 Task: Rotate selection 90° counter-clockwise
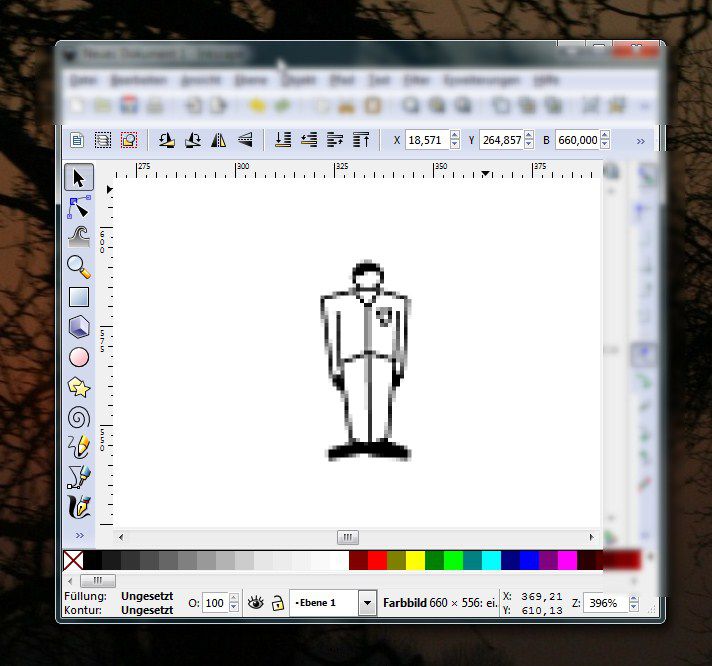pos(167,140)
